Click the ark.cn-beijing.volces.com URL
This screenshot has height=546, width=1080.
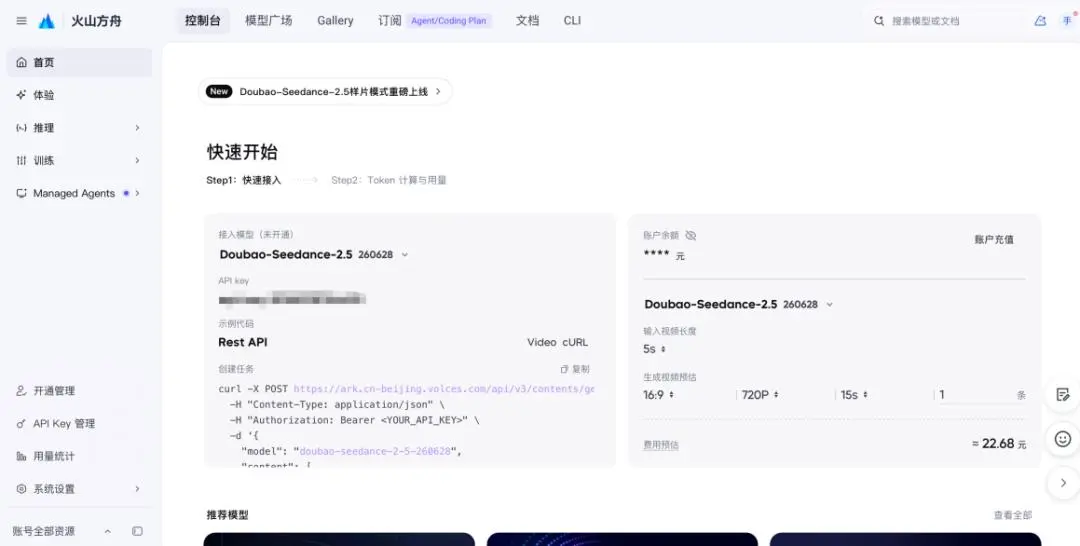point(444,389)
